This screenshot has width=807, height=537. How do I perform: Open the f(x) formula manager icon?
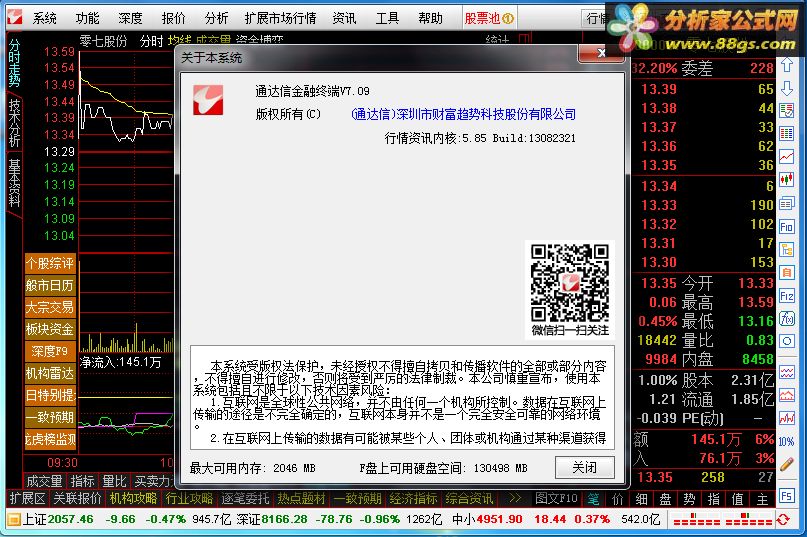[x=786, y=319]
